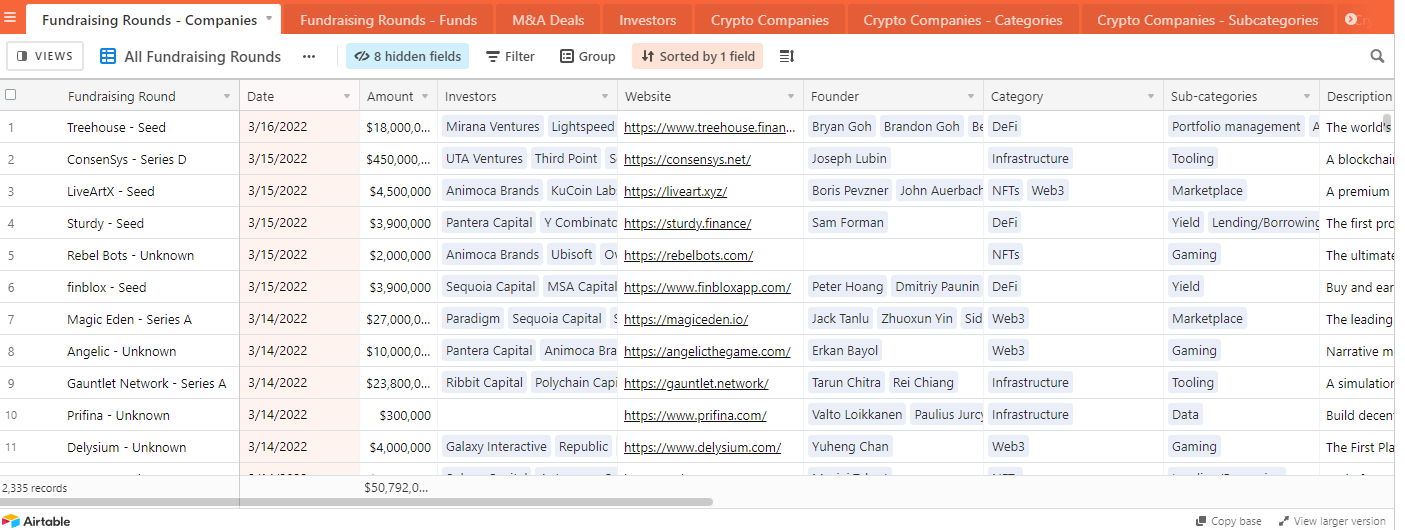Screen dimensions: 1405x530
Task: Show more table tabs arrow
Action: tap(1352, 19)
